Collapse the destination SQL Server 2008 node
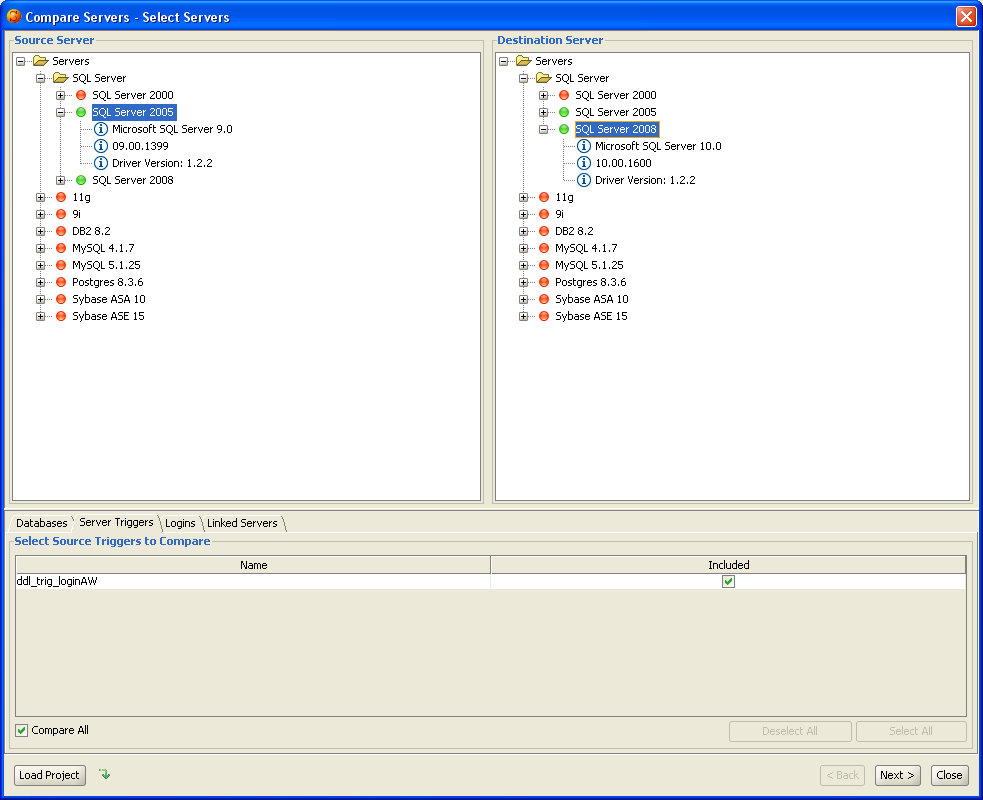 [544, 129]
